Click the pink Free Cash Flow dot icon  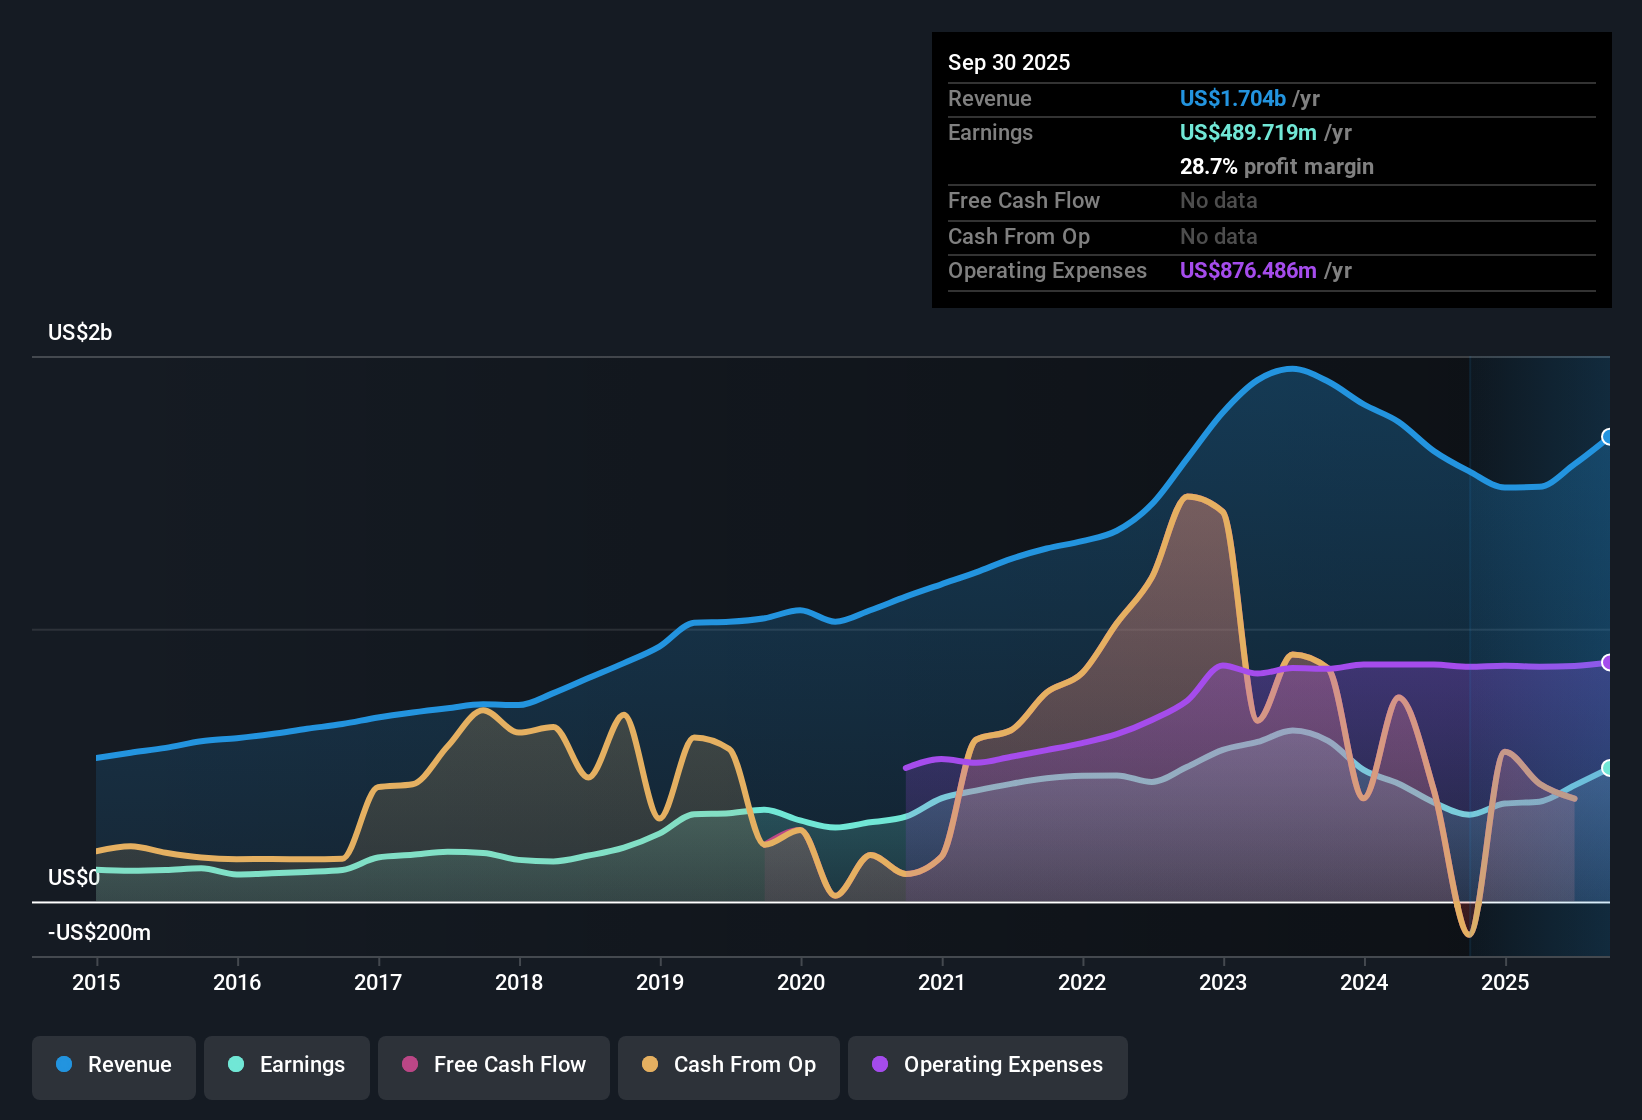tap(410, 1065)
